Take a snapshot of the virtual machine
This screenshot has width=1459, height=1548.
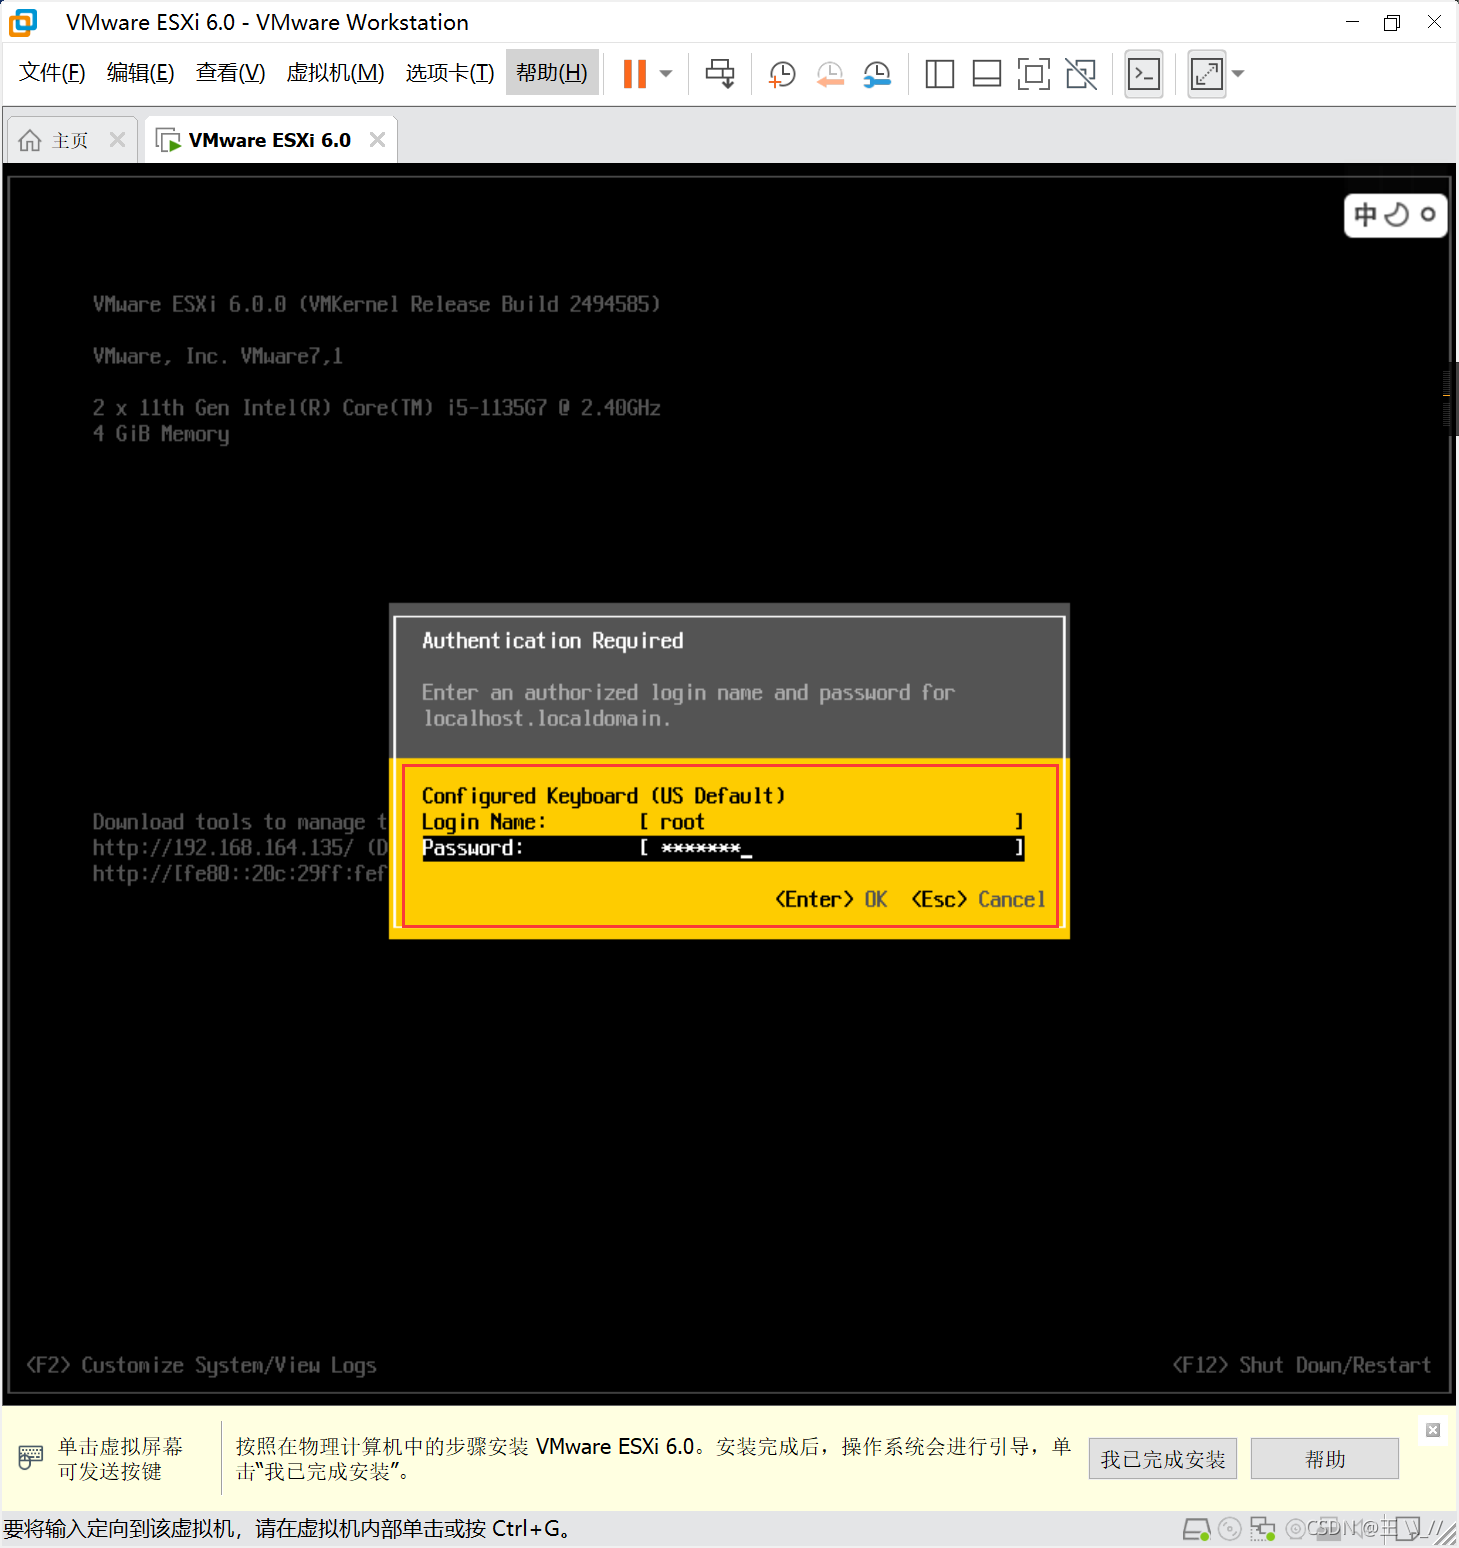pos(782,73)
